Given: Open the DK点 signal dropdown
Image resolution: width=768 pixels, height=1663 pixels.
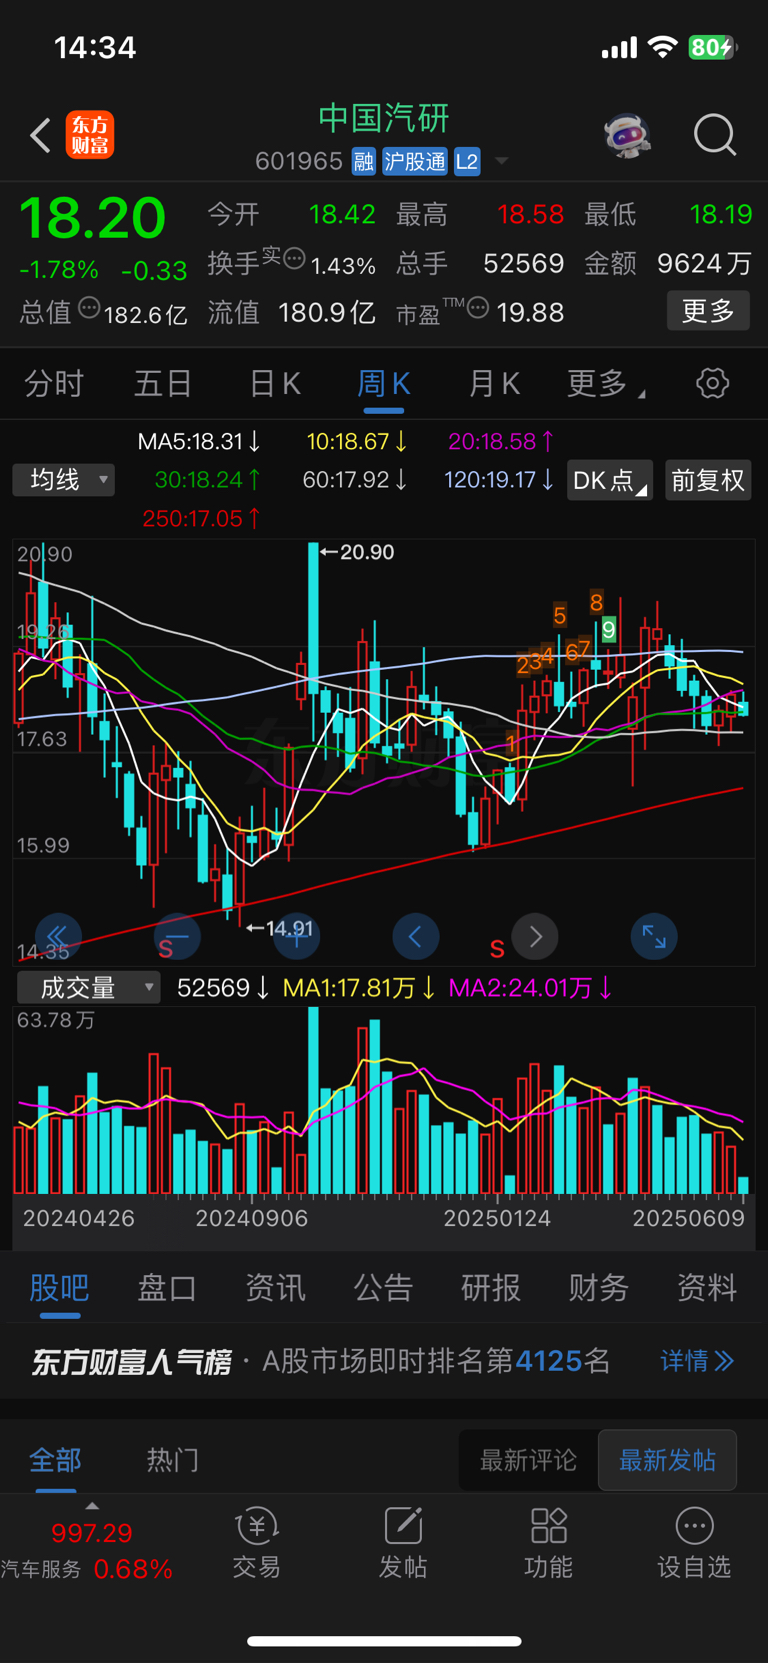Looking at the screenshot, I should tap(610, 481).
